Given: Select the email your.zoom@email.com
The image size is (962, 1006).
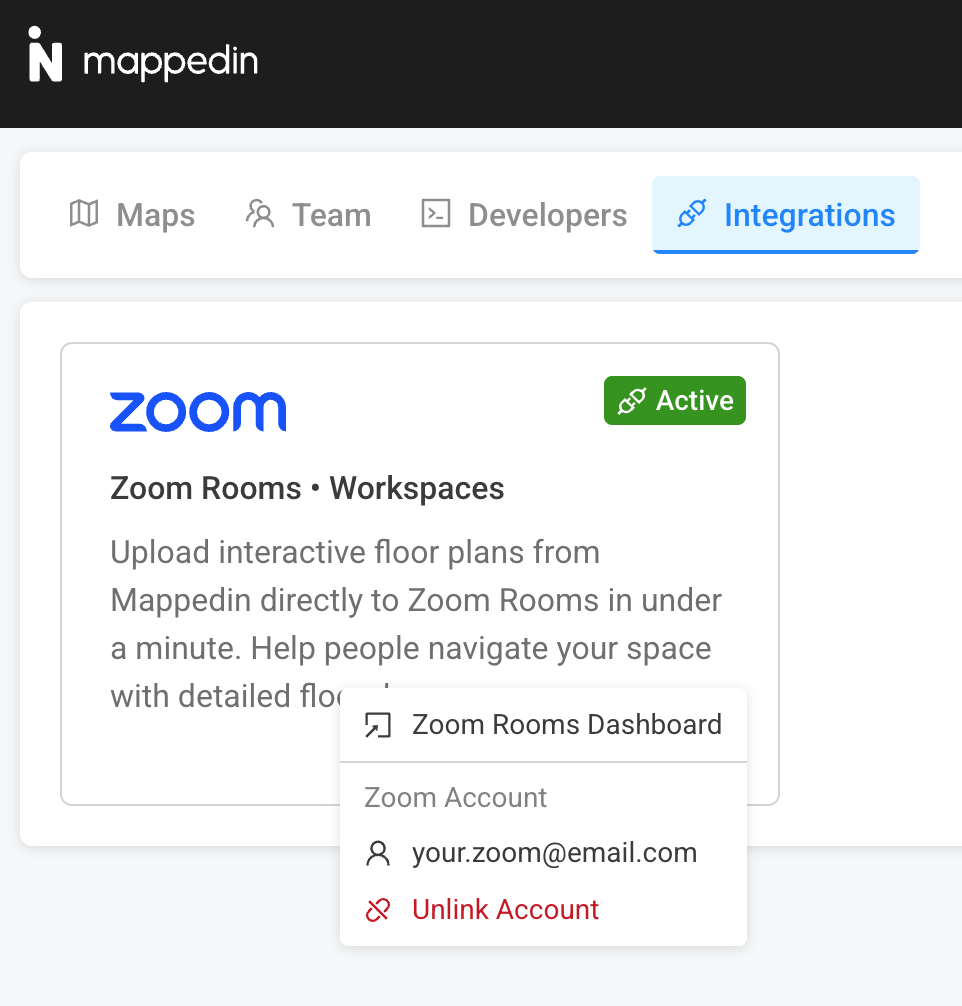Looking at the screenshot, I should pos(553,853).
